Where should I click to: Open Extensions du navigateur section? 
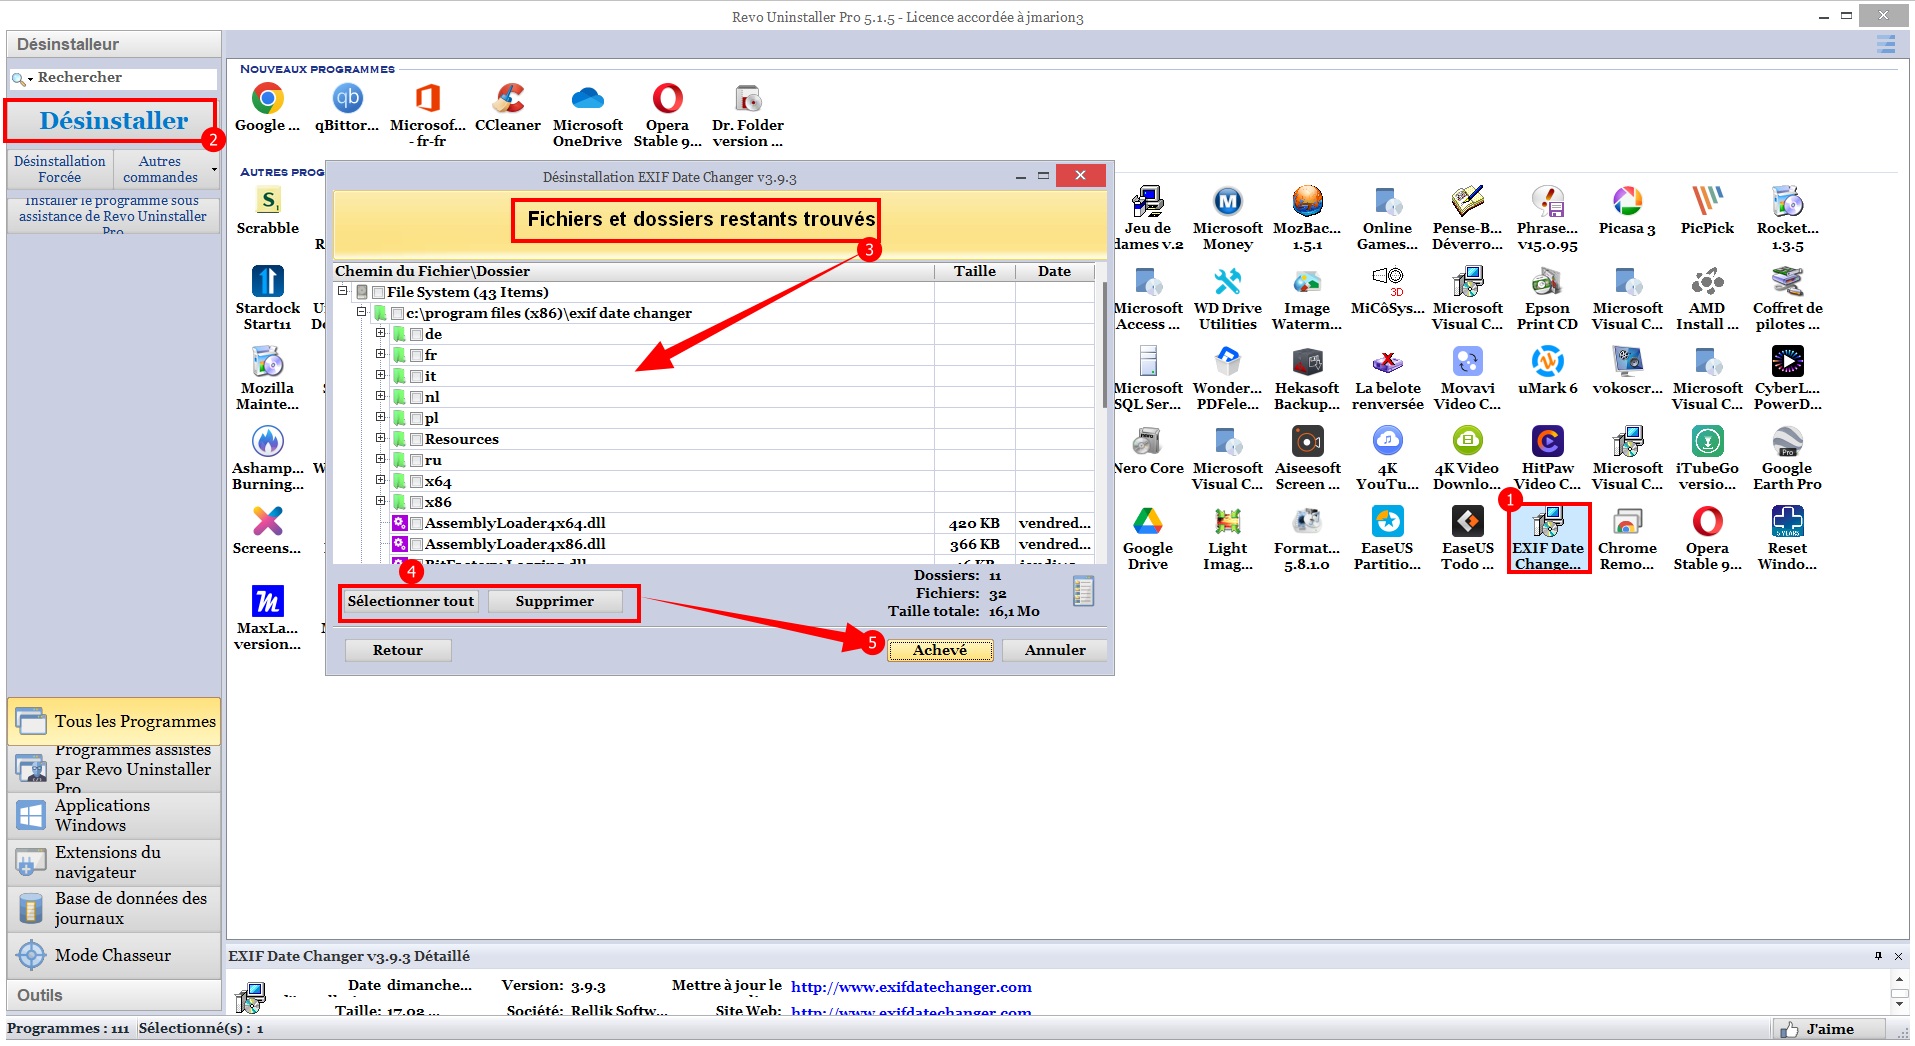pyautogui.click(x=114, y=862)
